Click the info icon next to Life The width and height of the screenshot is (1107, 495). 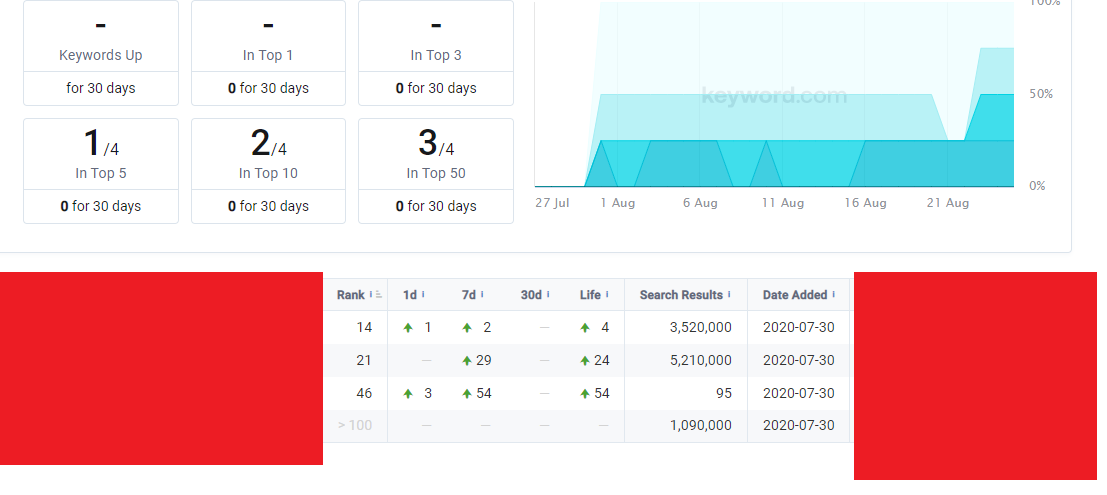[x=608, y=295]
